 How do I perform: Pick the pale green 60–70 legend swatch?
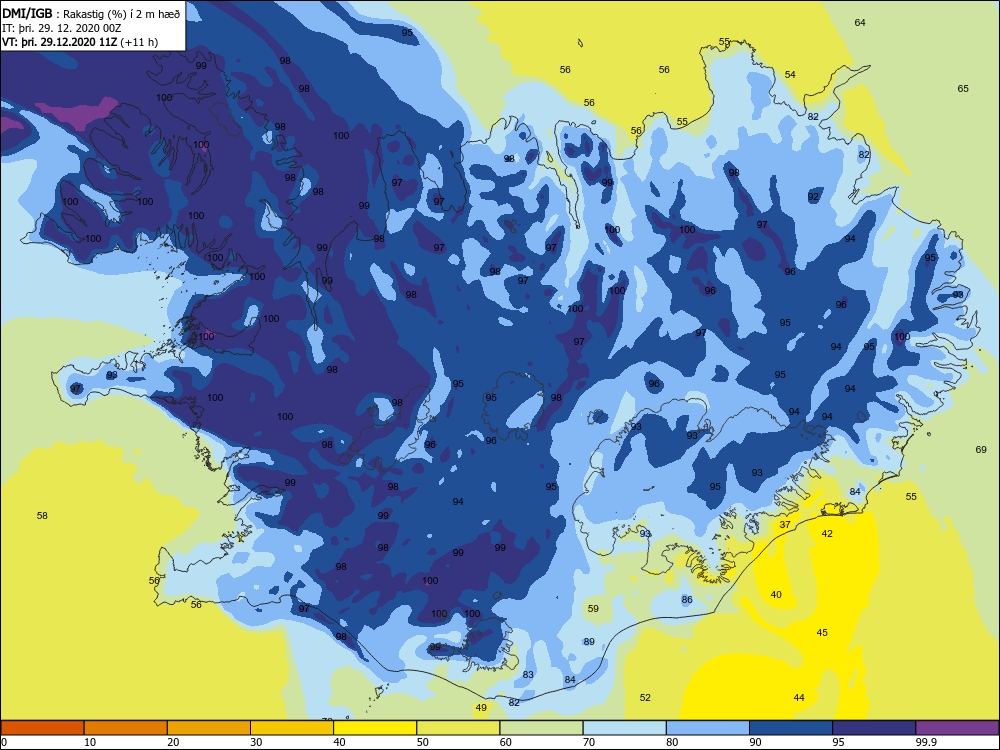pos(541,728)
